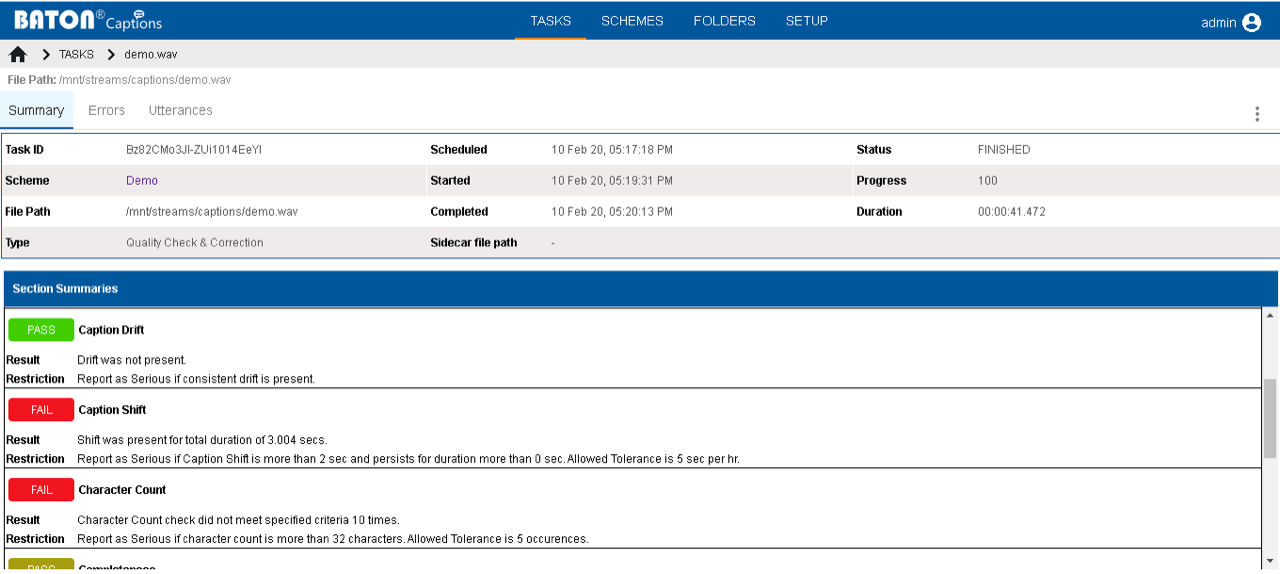The width and height of the screenshot is (1280, 574).
Task: Switch to the Summary tab
Action: (x=36, y=111)
